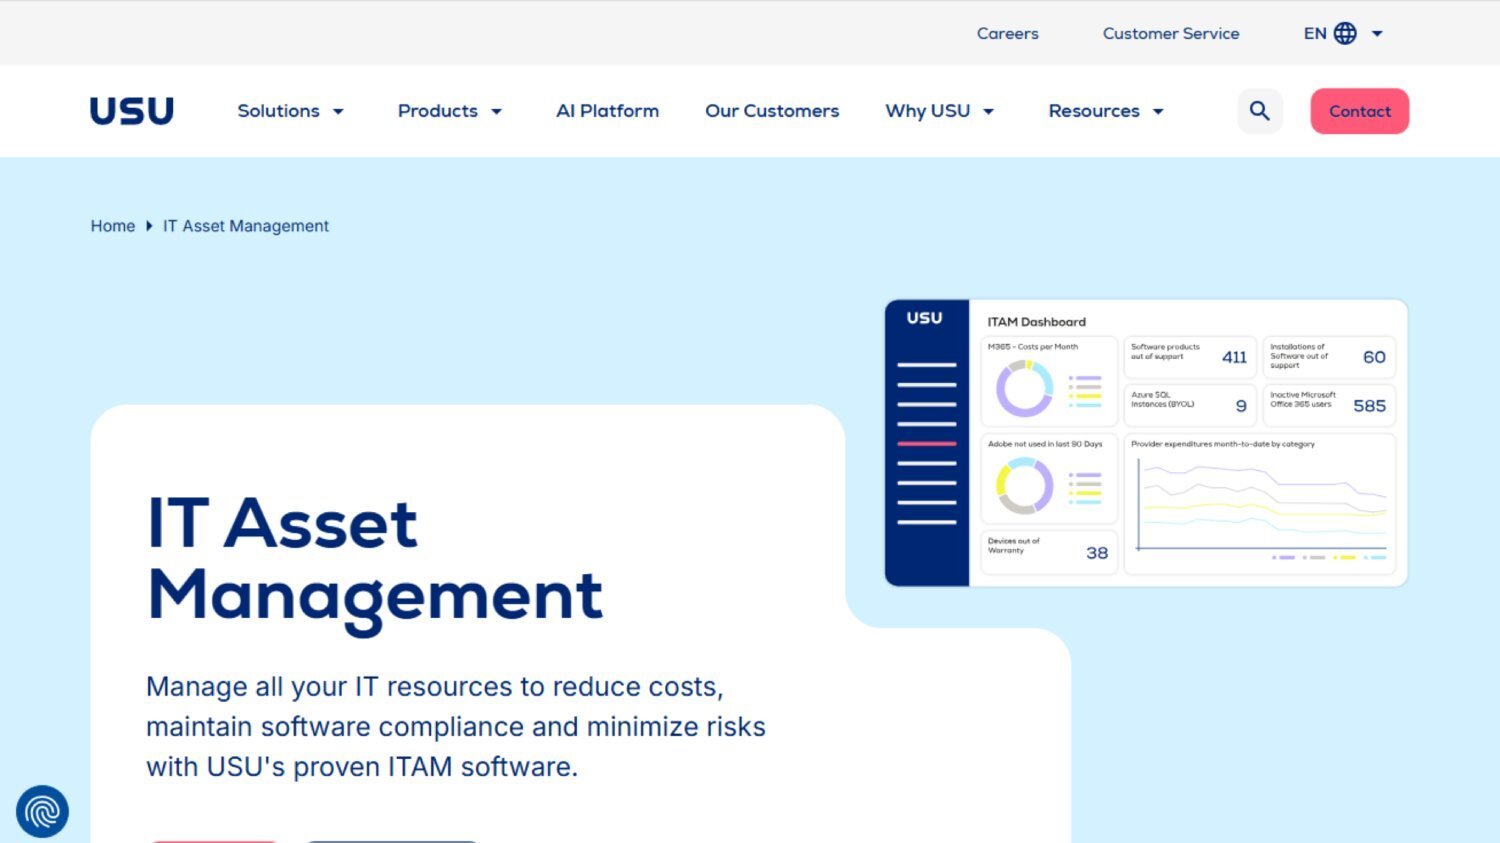
Task: Click the globe language icon
Action: click(1344, 33)
